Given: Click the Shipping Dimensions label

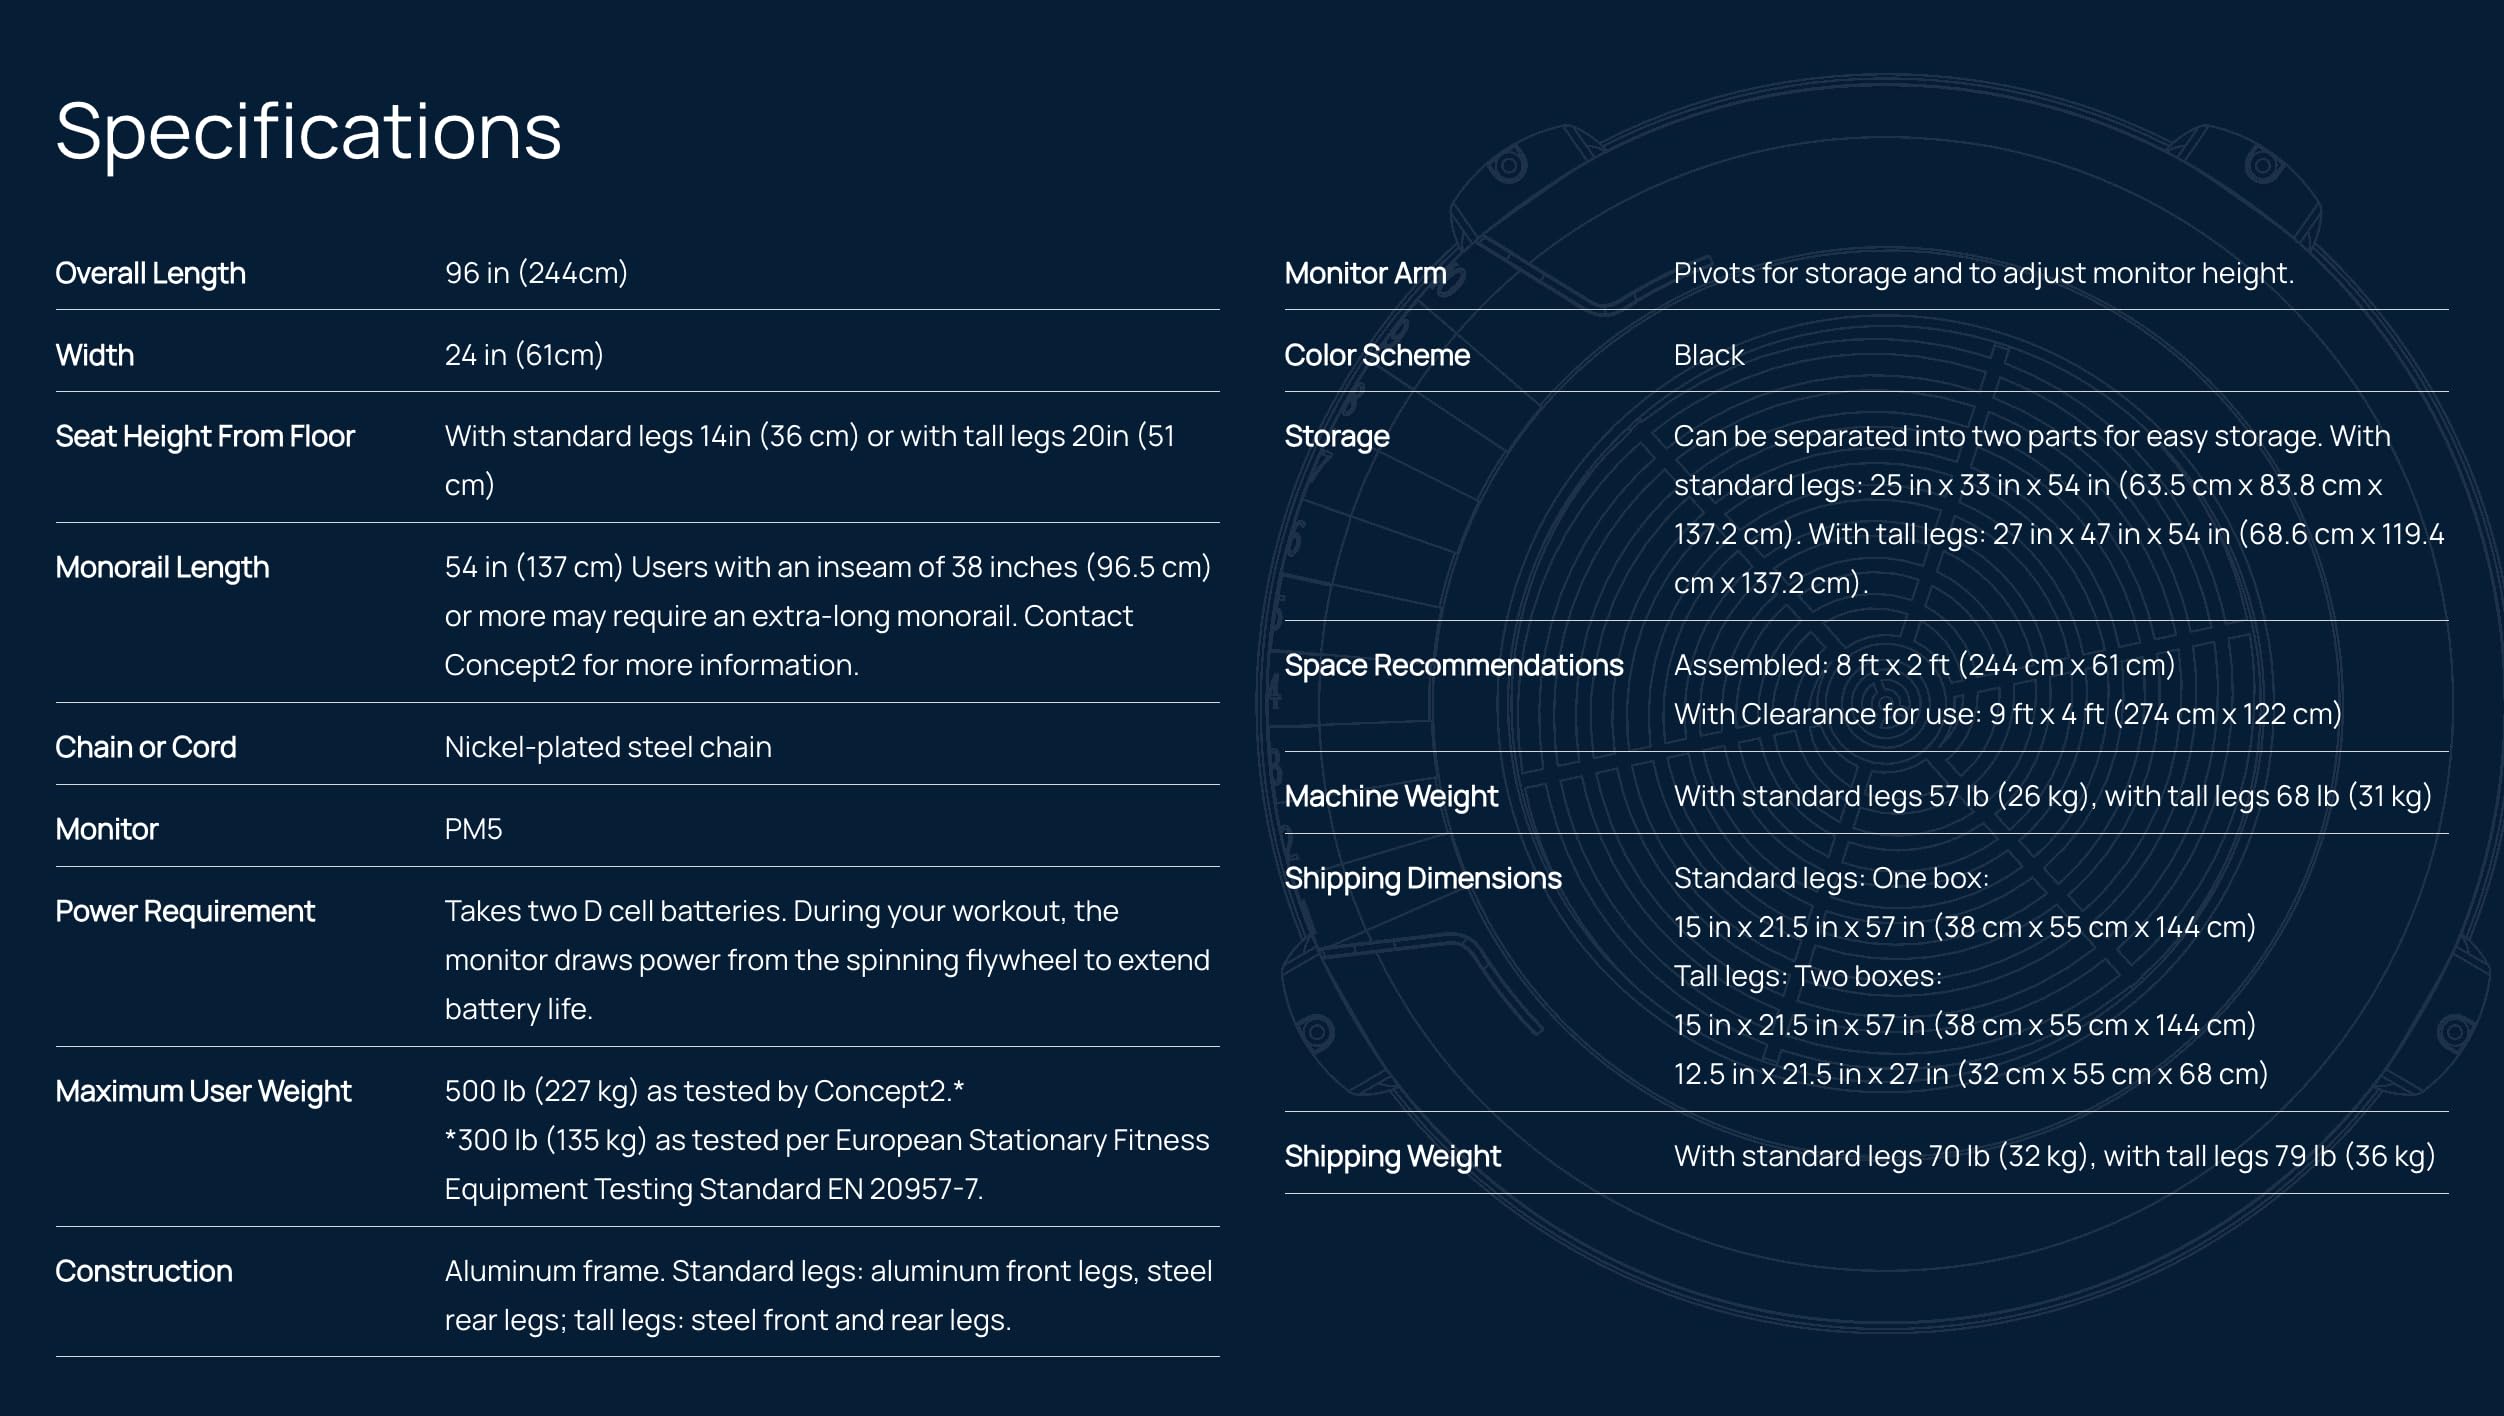Looking at the screenshot, I should pos(1423,878).
